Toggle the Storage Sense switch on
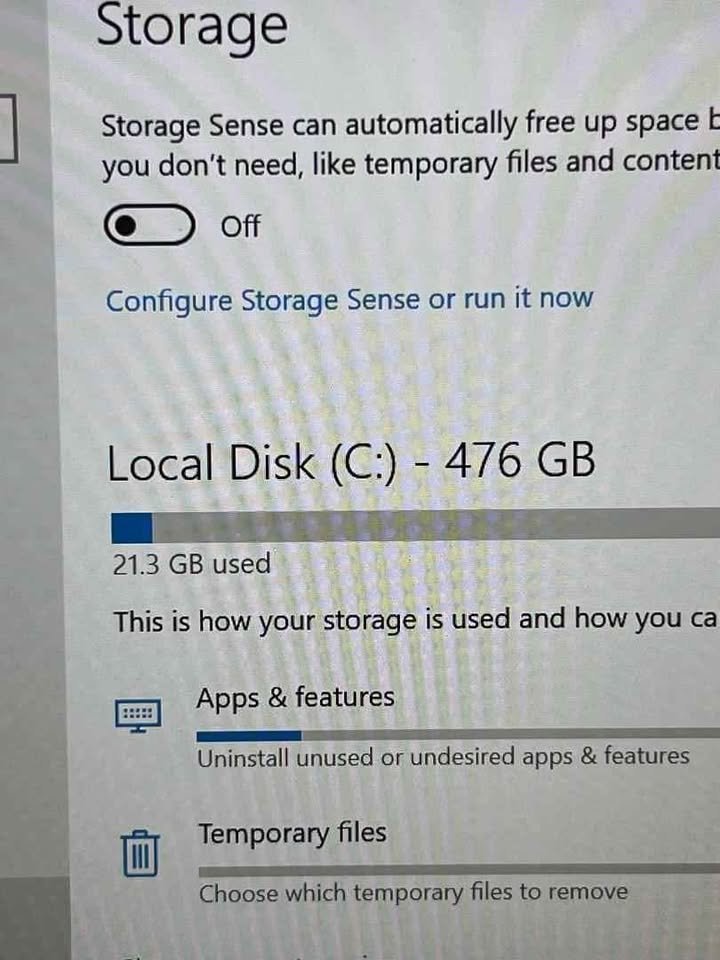 150,225
